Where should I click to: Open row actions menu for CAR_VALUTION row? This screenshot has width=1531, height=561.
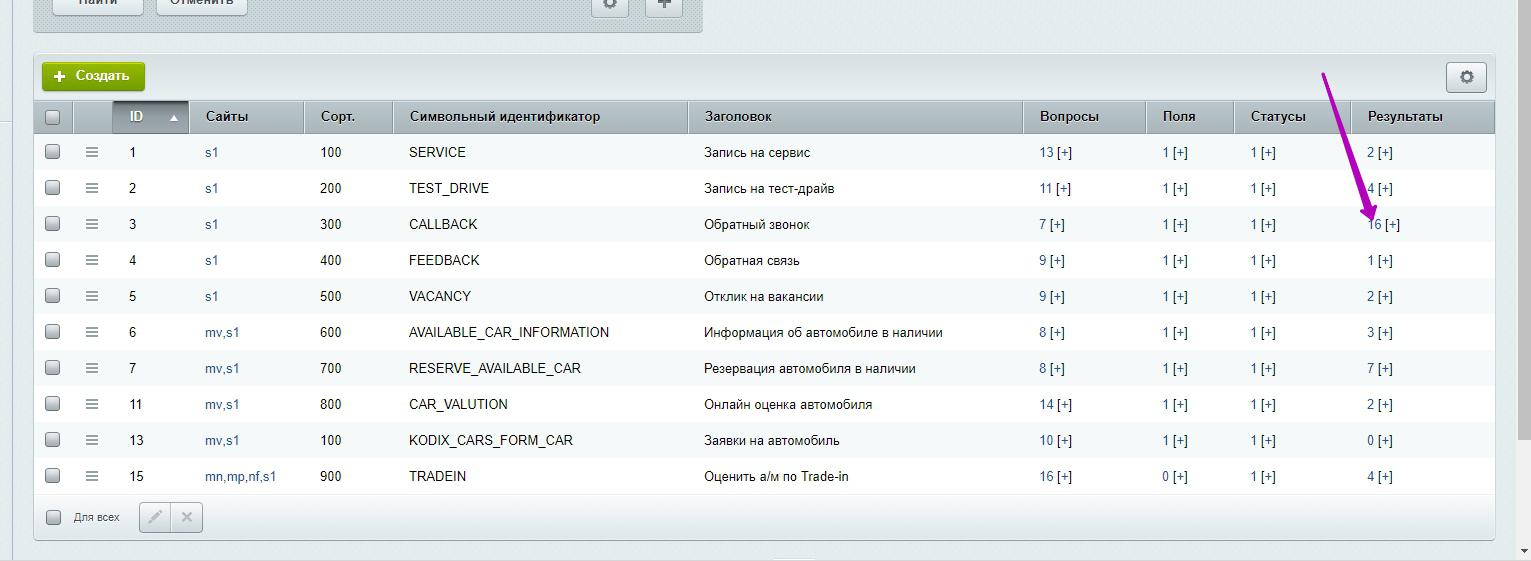[x=92, y=404]
